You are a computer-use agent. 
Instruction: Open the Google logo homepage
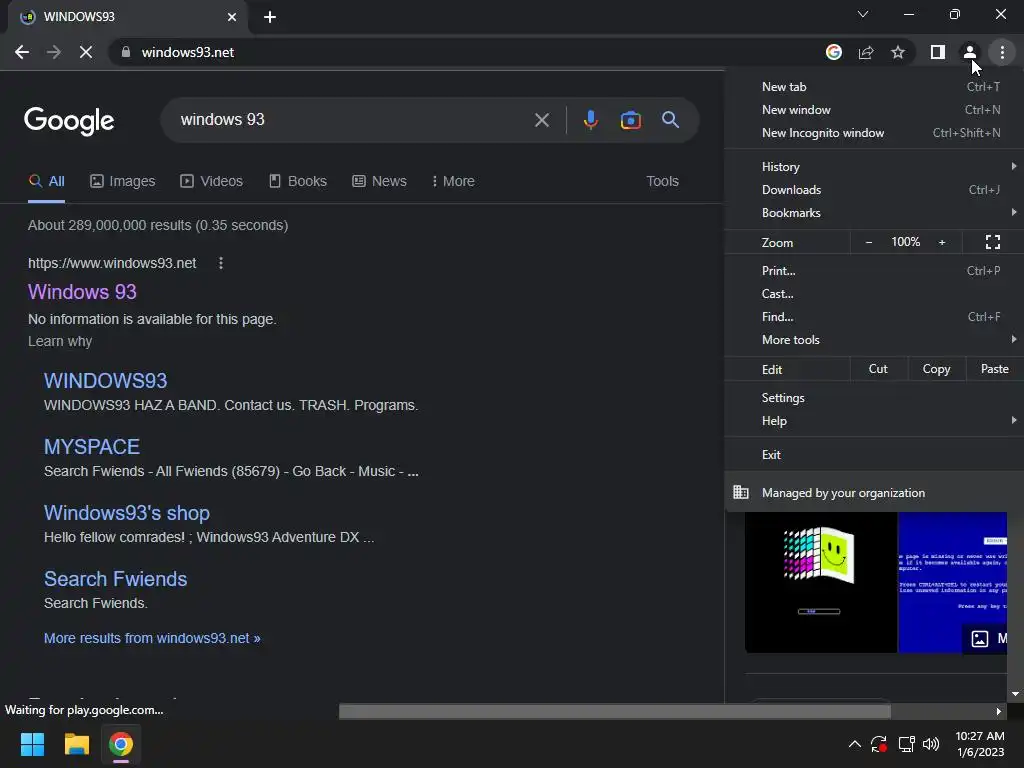coord(69,121)
